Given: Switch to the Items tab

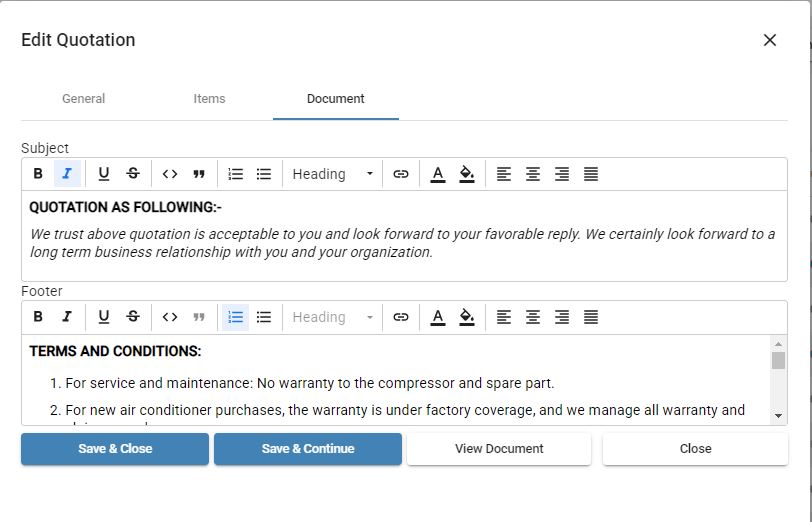Looking at the screenshot, I should click(x=209, y=99).
